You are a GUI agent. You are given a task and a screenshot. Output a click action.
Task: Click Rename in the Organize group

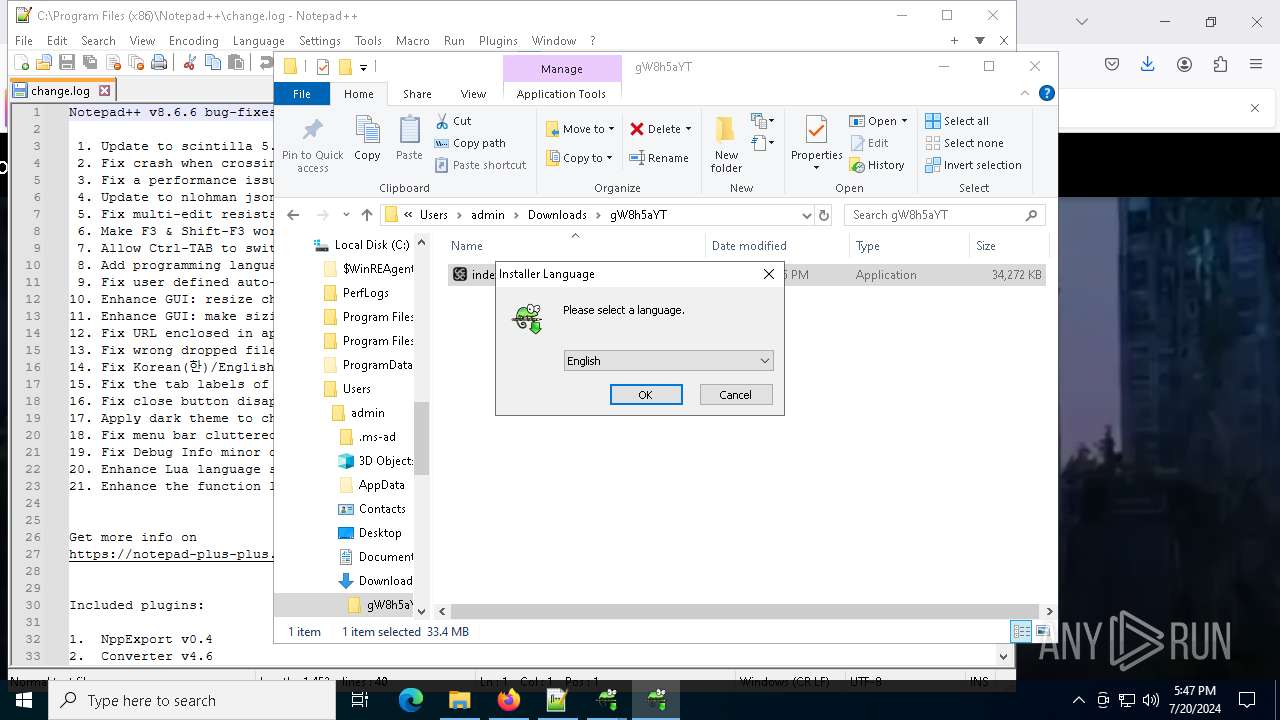pyautogui.click(x=659, y=158)
